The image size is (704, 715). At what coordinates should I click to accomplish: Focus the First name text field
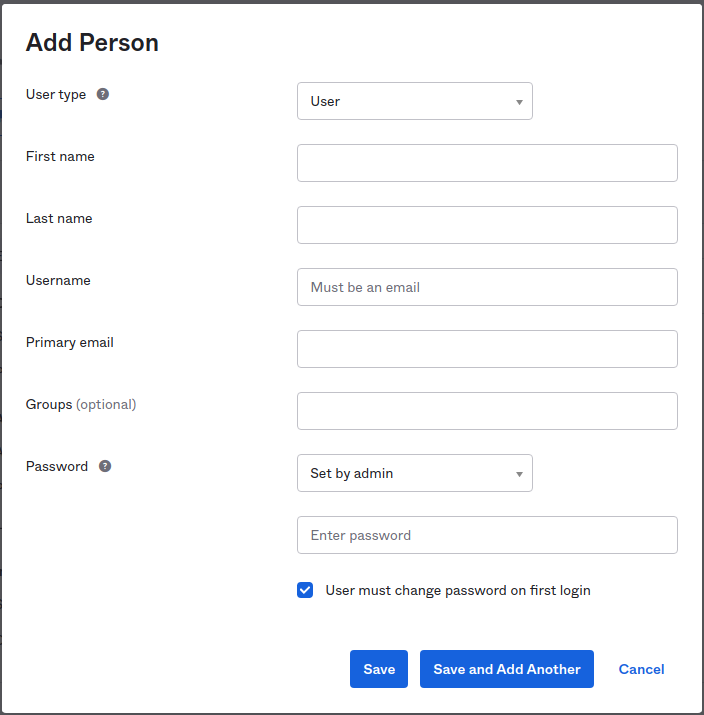487,163
